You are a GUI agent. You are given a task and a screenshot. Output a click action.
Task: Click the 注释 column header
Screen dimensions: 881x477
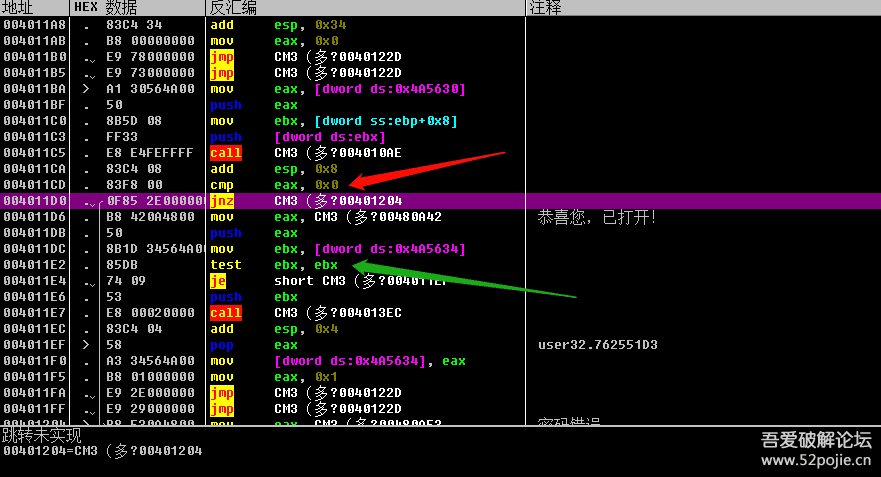[546, 8]
